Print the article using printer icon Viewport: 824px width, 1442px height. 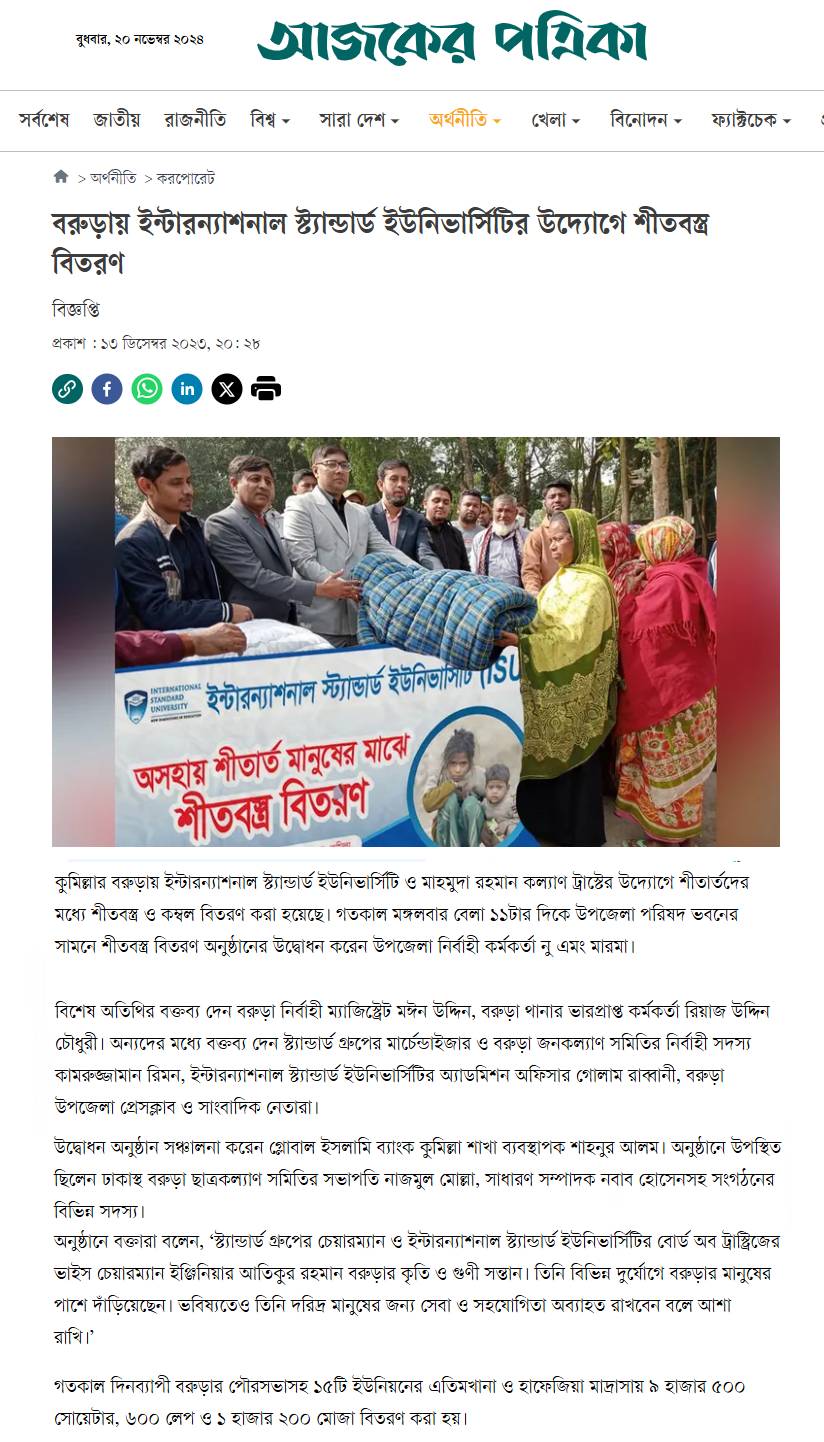266,388
